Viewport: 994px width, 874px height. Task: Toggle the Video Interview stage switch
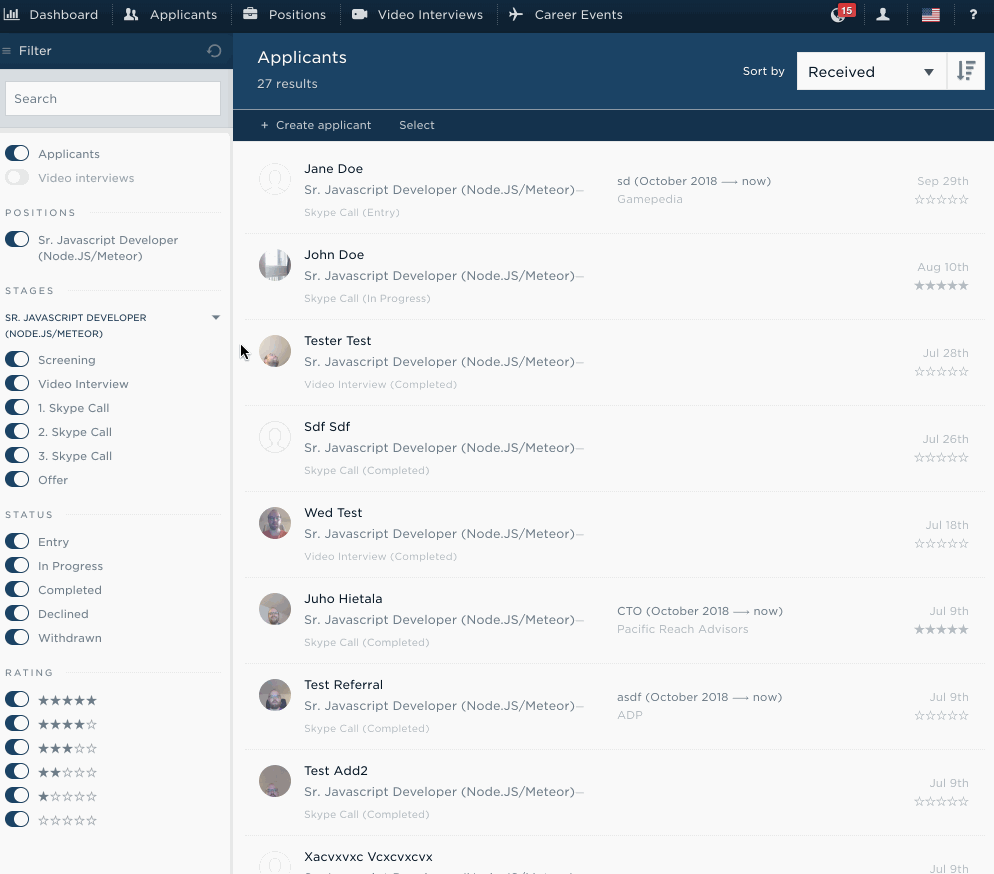pyautogui.click(x=17, y=383)
